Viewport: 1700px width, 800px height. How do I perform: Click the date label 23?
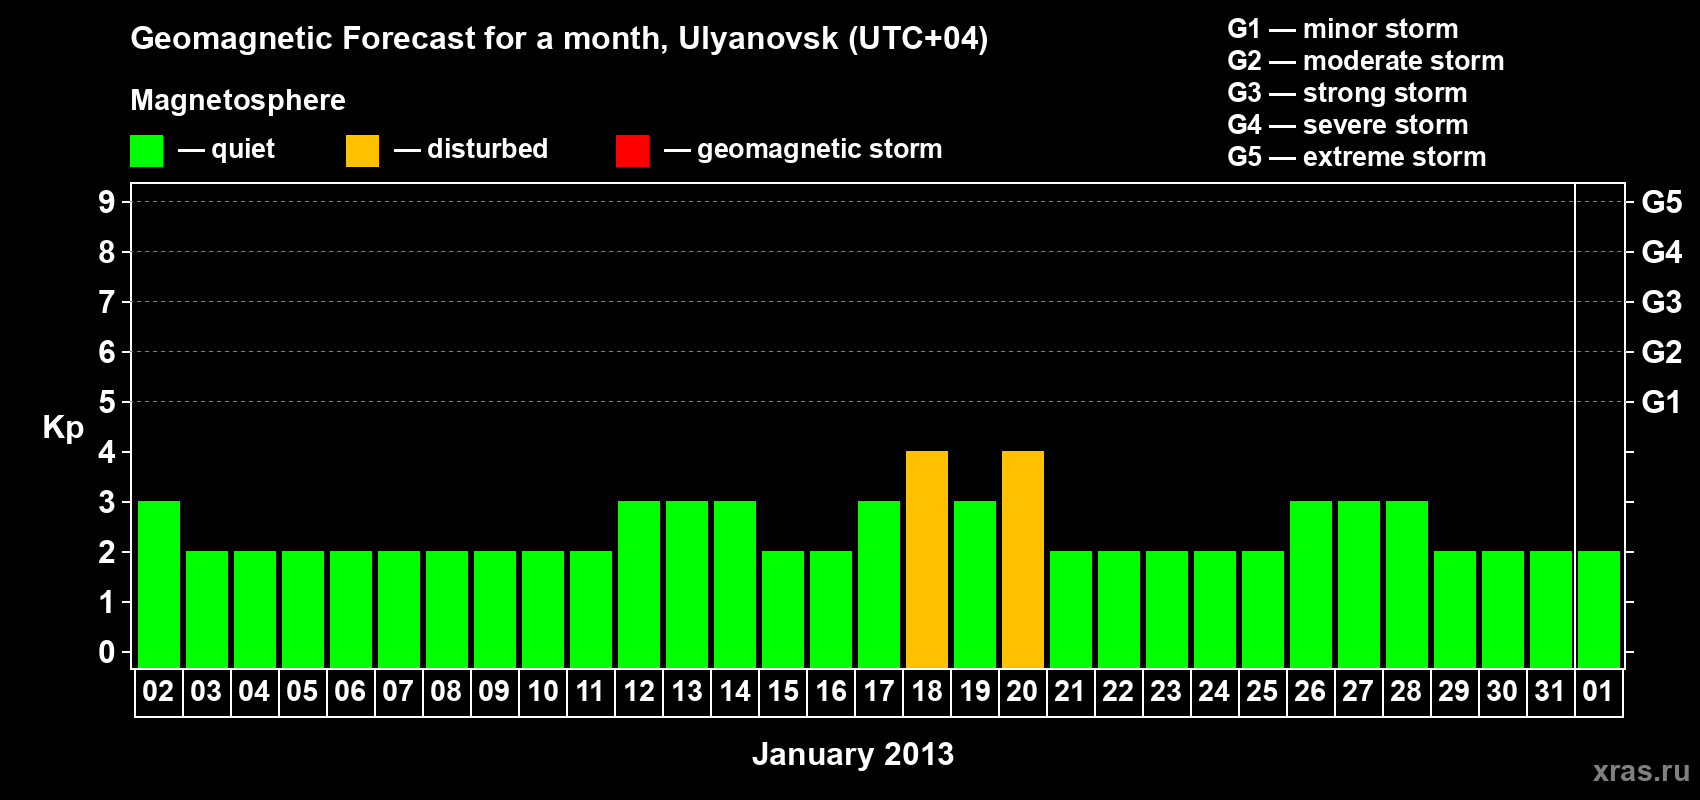(1166, 692)
